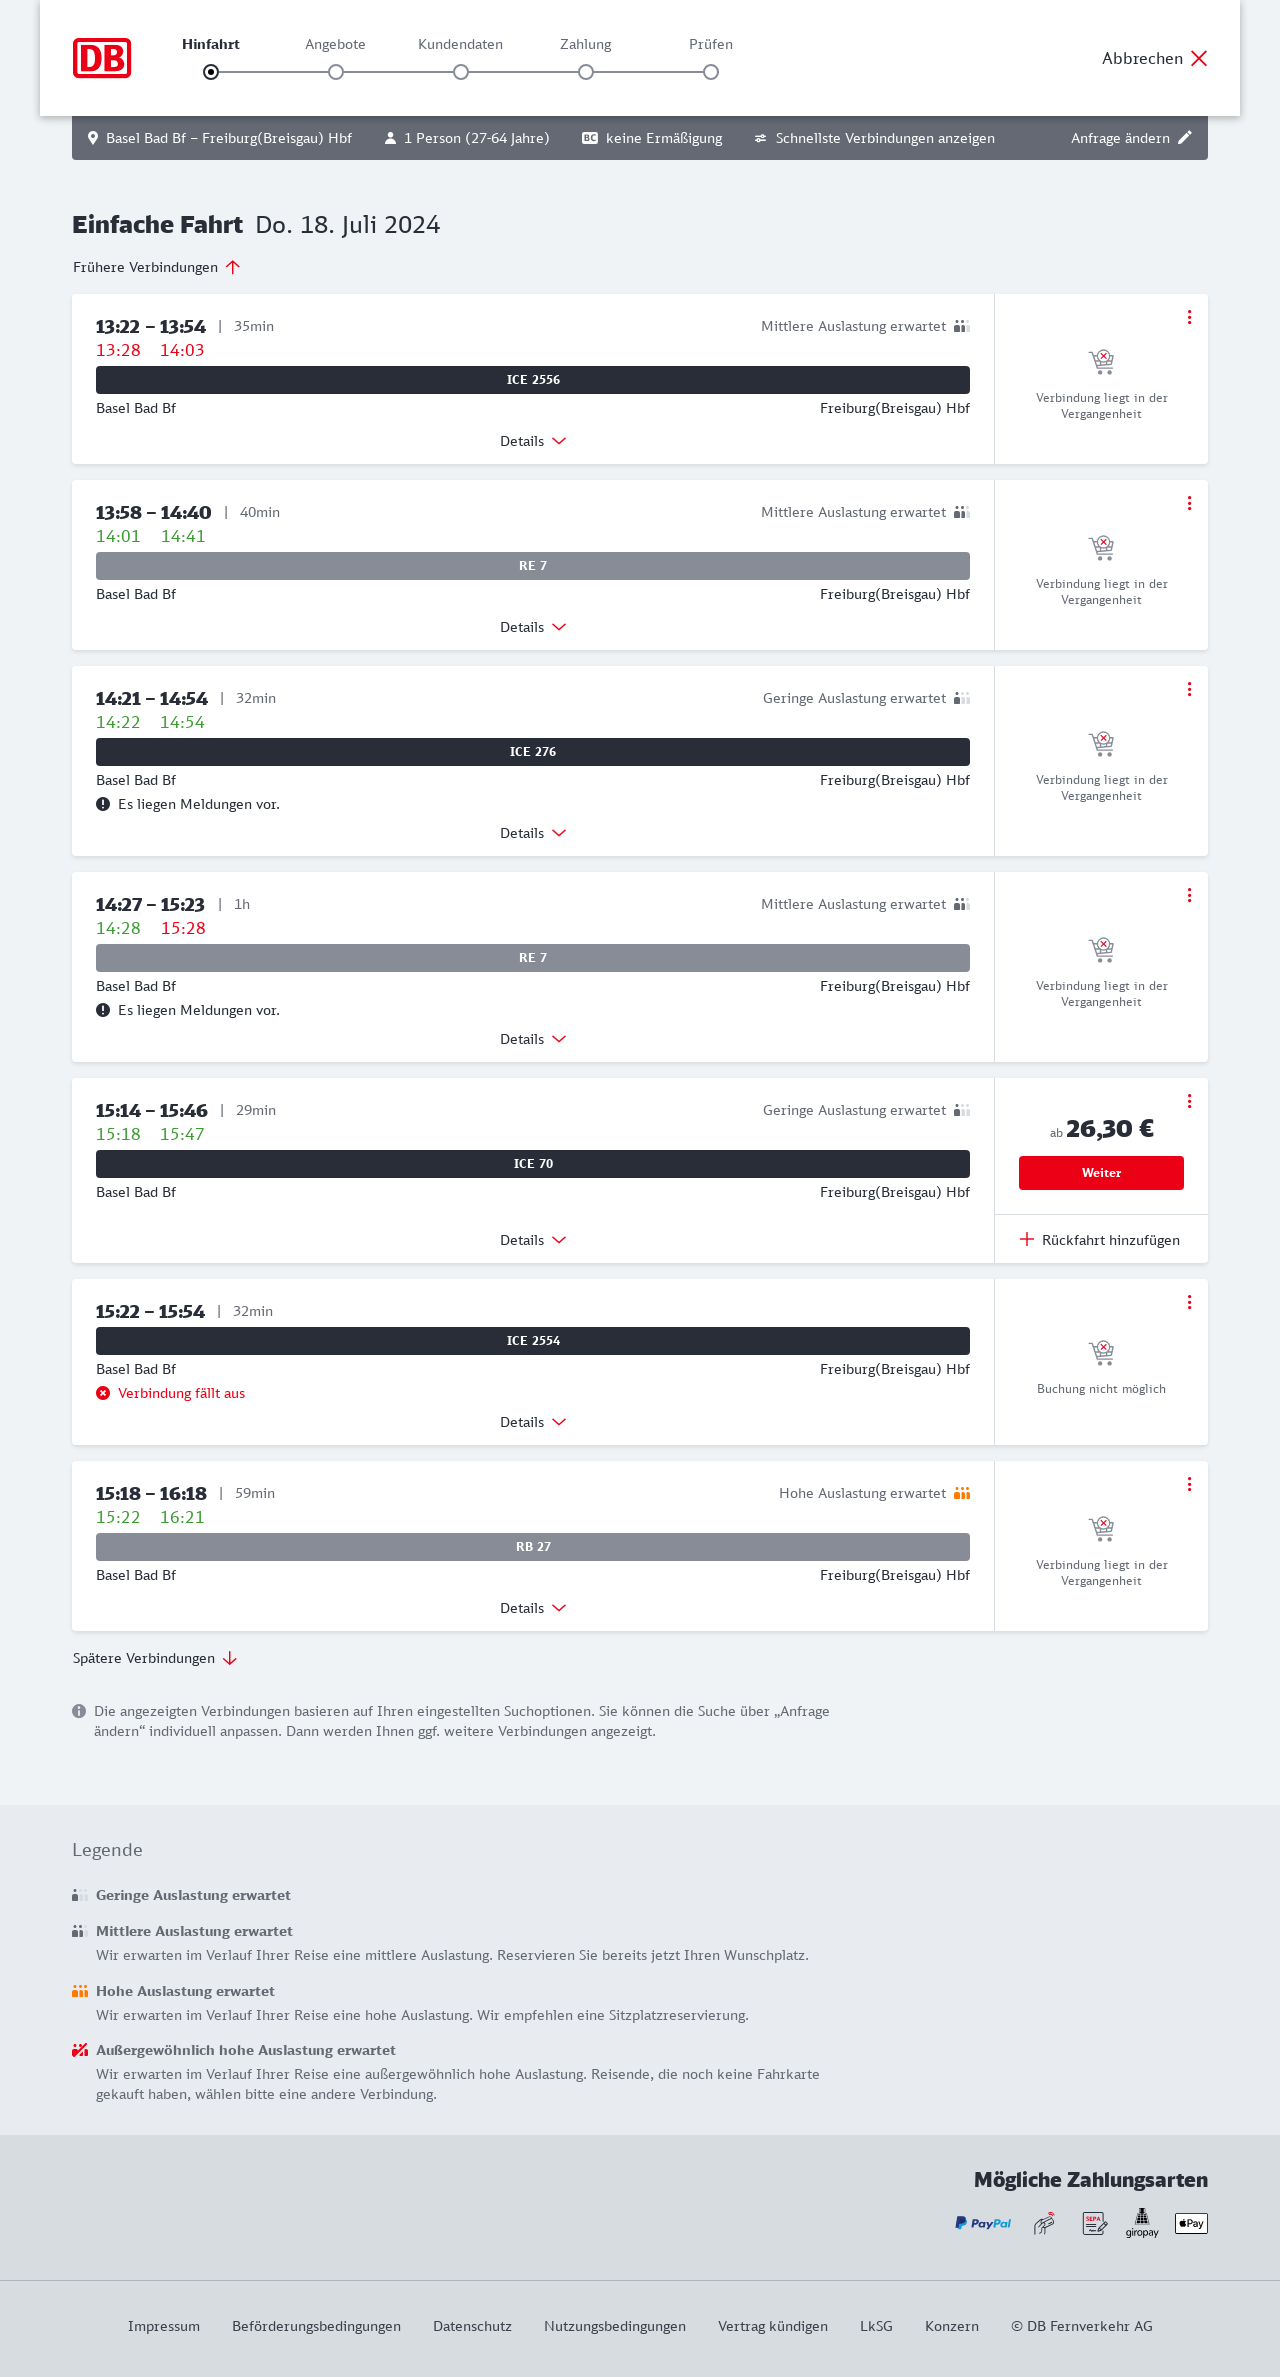Viewport: 1280px width, 2377px height.
Task: Open three-dot menu for ICE 2556 connection
Action: pos(1189,317)
